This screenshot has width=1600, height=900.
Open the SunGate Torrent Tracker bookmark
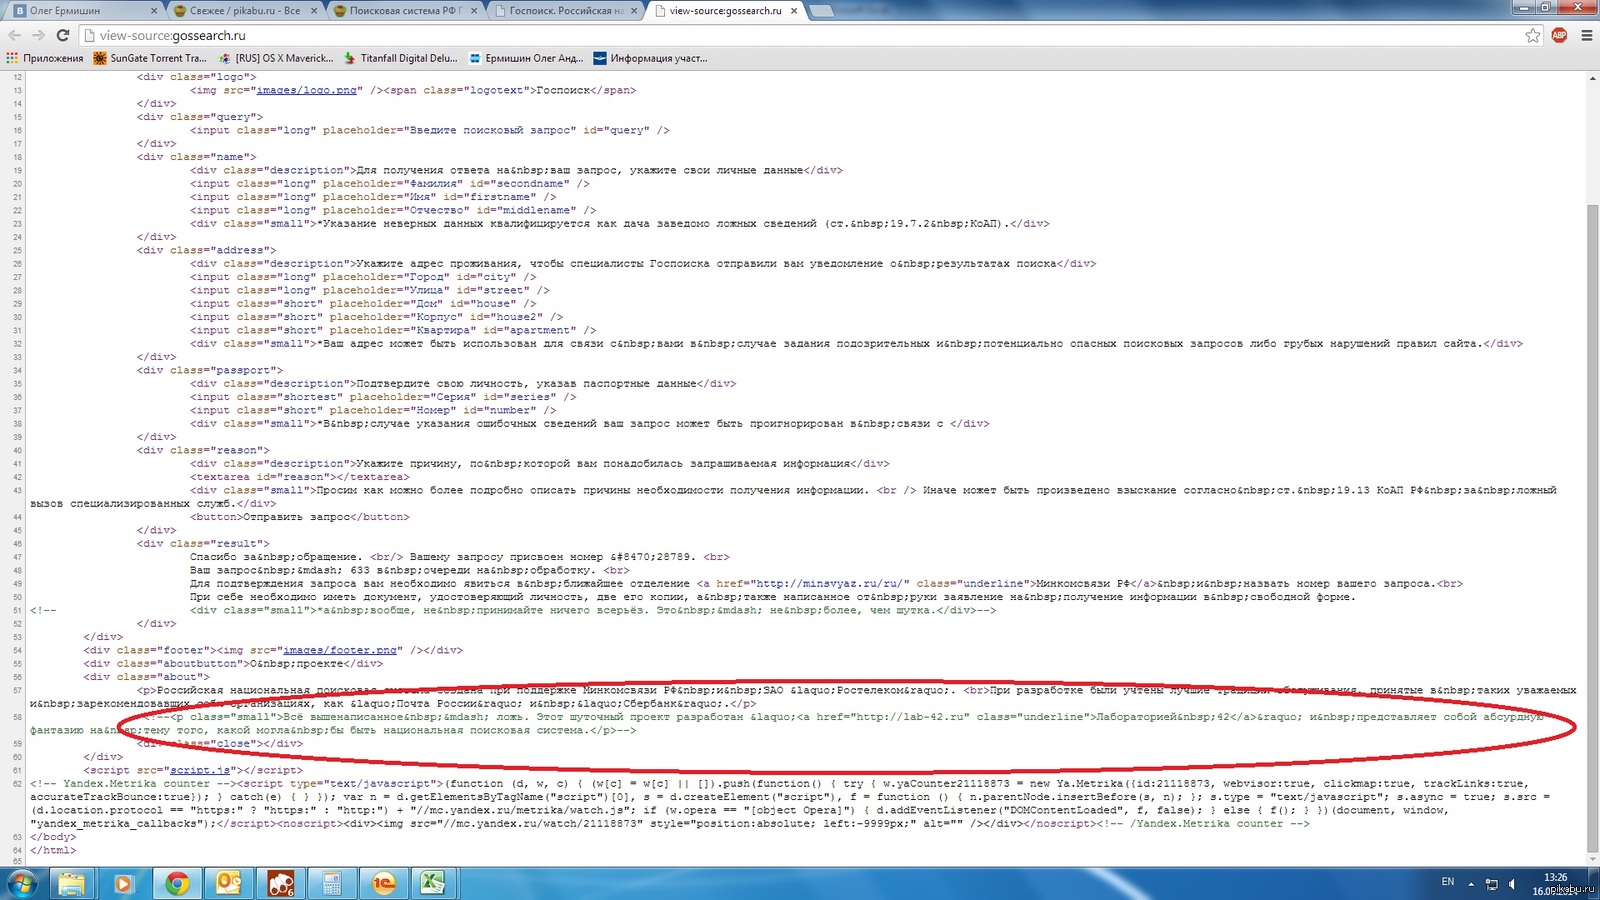[150, 58]
